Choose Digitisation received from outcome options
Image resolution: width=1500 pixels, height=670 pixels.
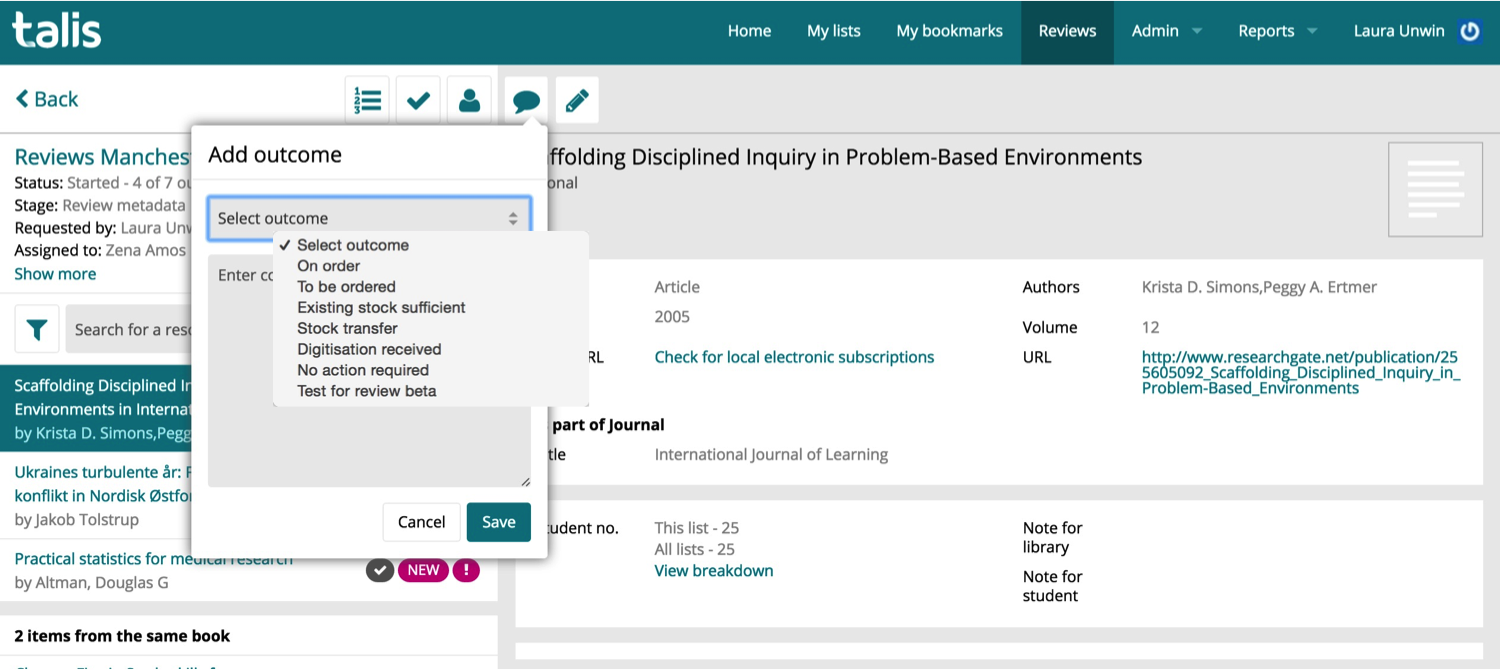pyautogui.click(x=368, y=349)
